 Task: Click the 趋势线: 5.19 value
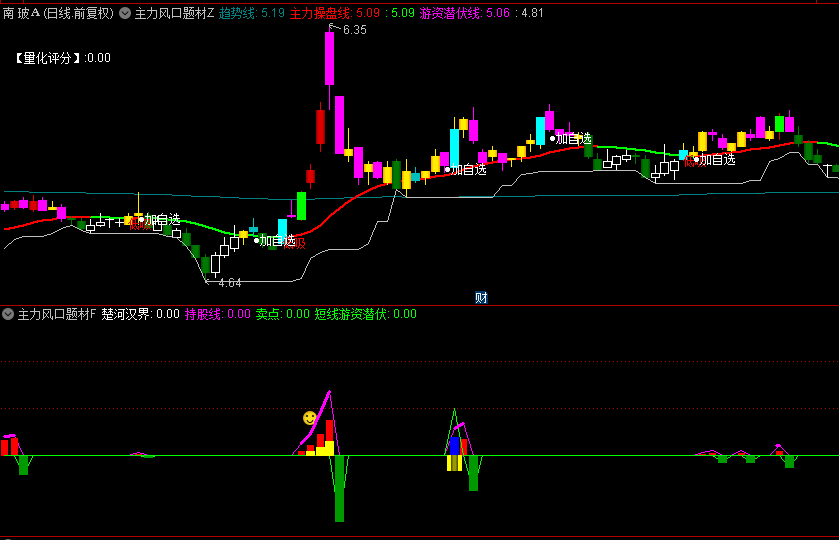pos(251,13)
